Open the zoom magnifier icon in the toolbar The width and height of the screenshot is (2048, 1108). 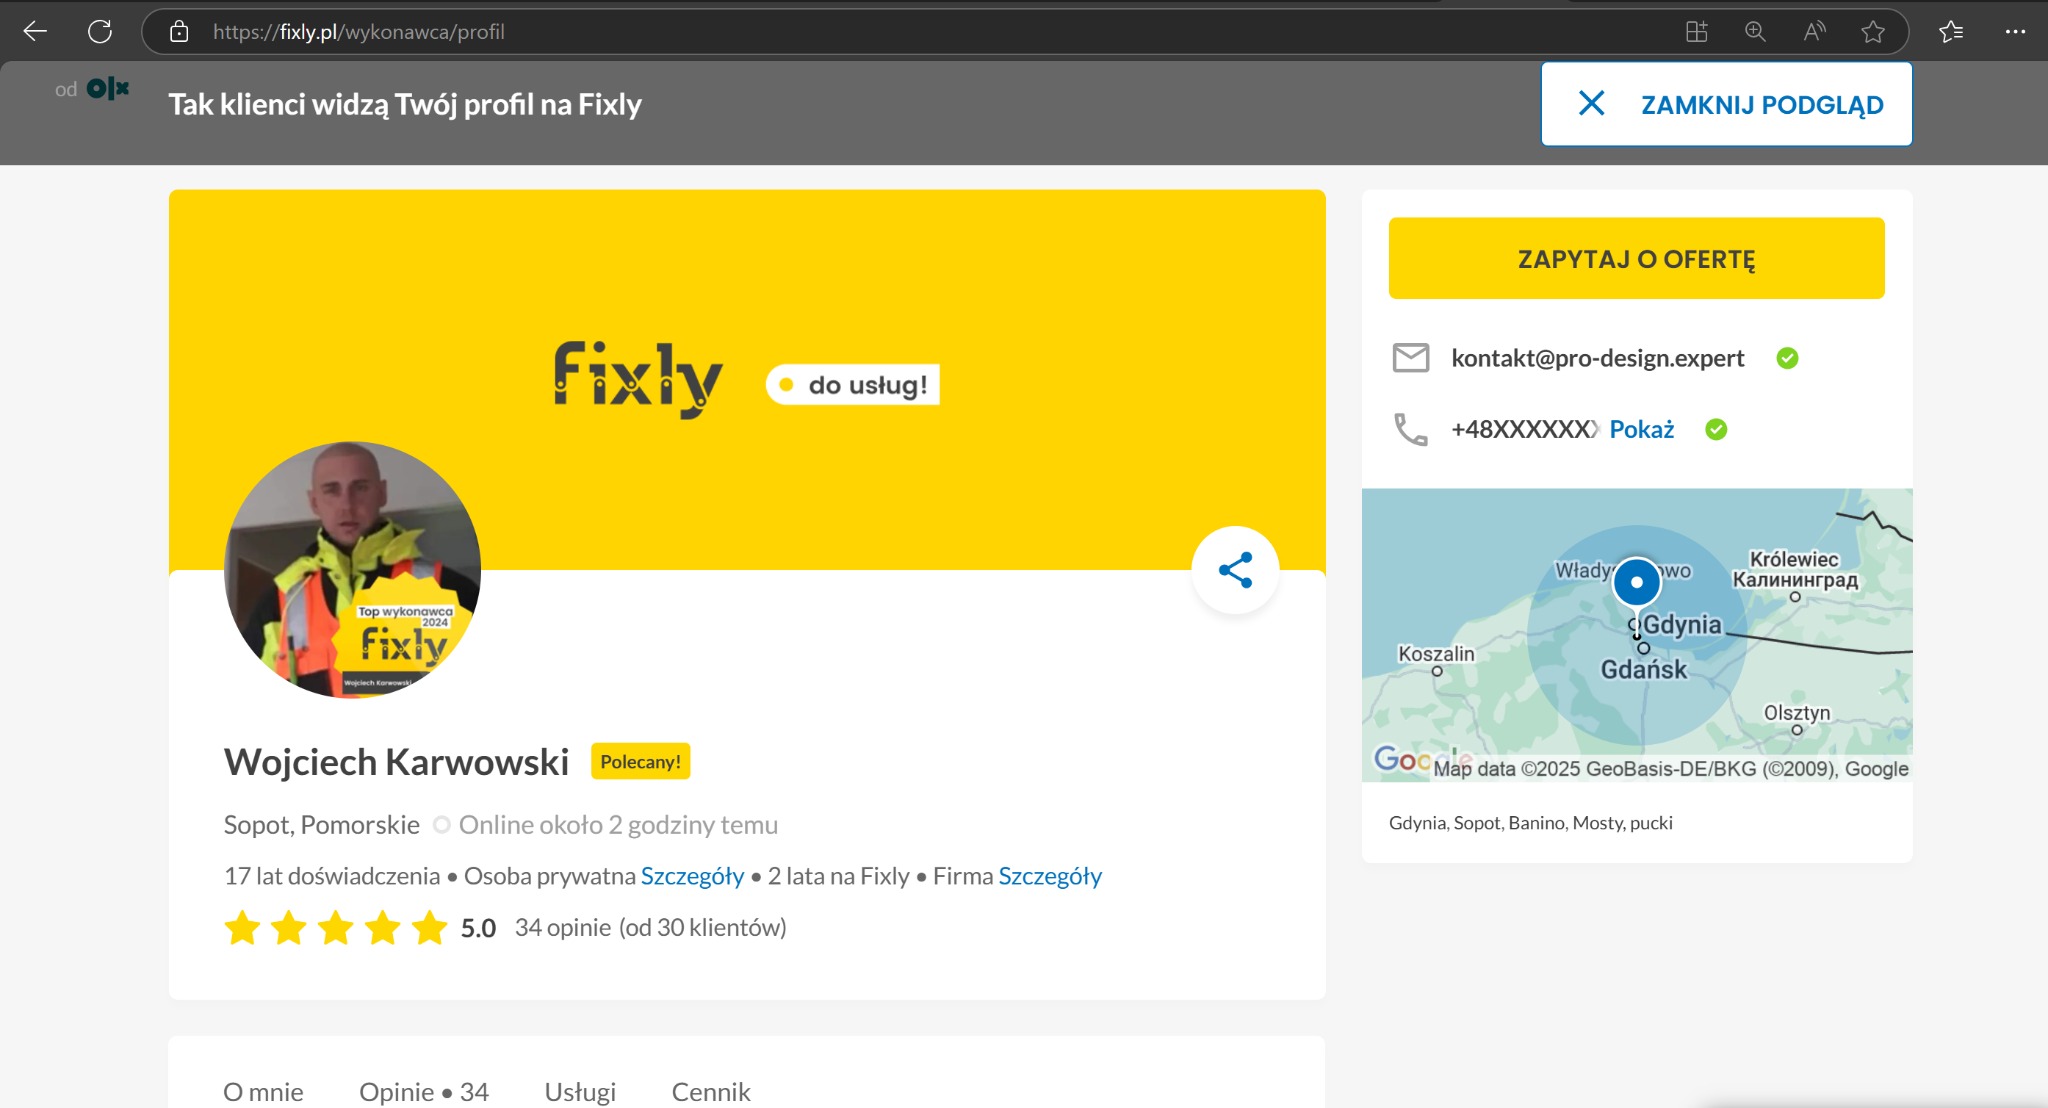1754,31
